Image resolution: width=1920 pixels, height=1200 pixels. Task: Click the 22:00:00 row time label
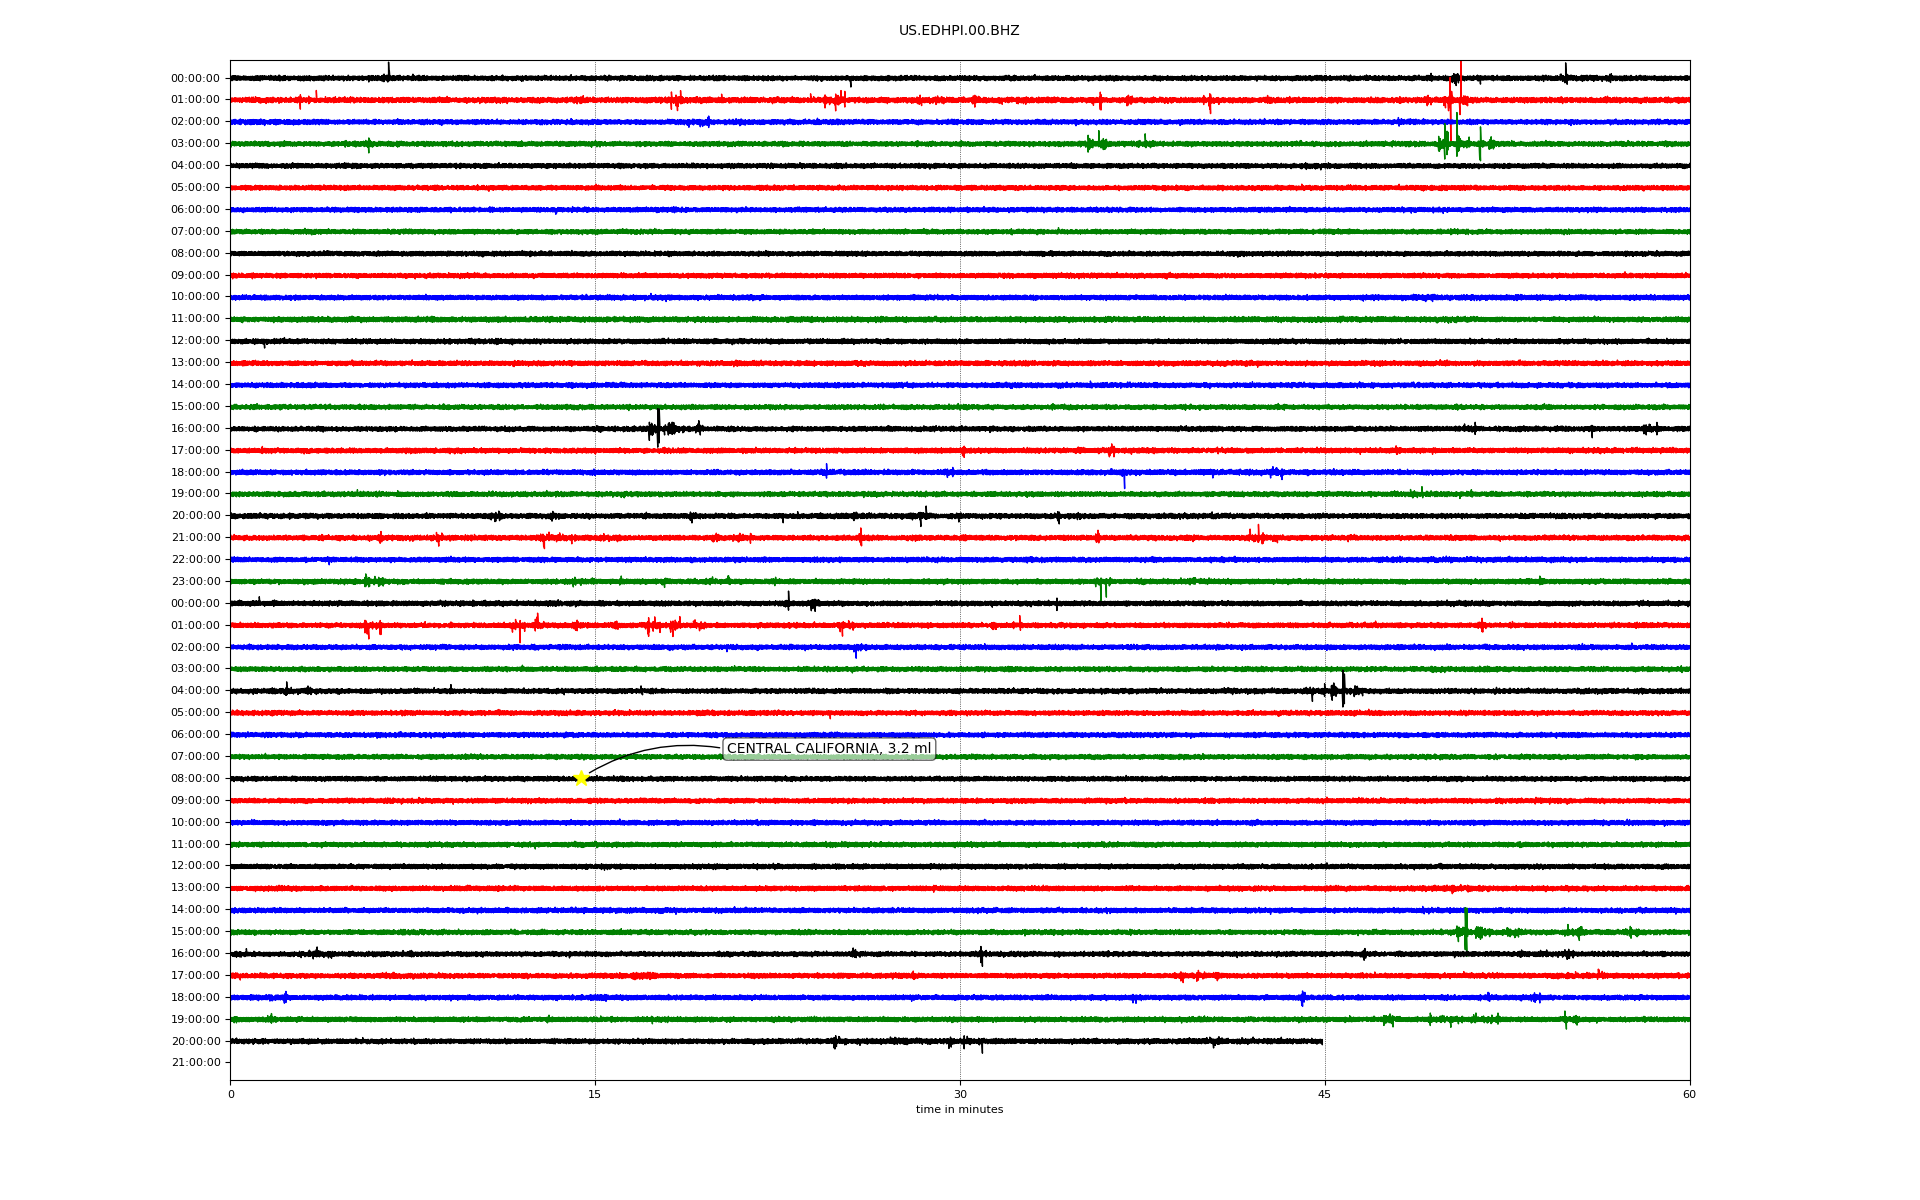pos(195,559)
